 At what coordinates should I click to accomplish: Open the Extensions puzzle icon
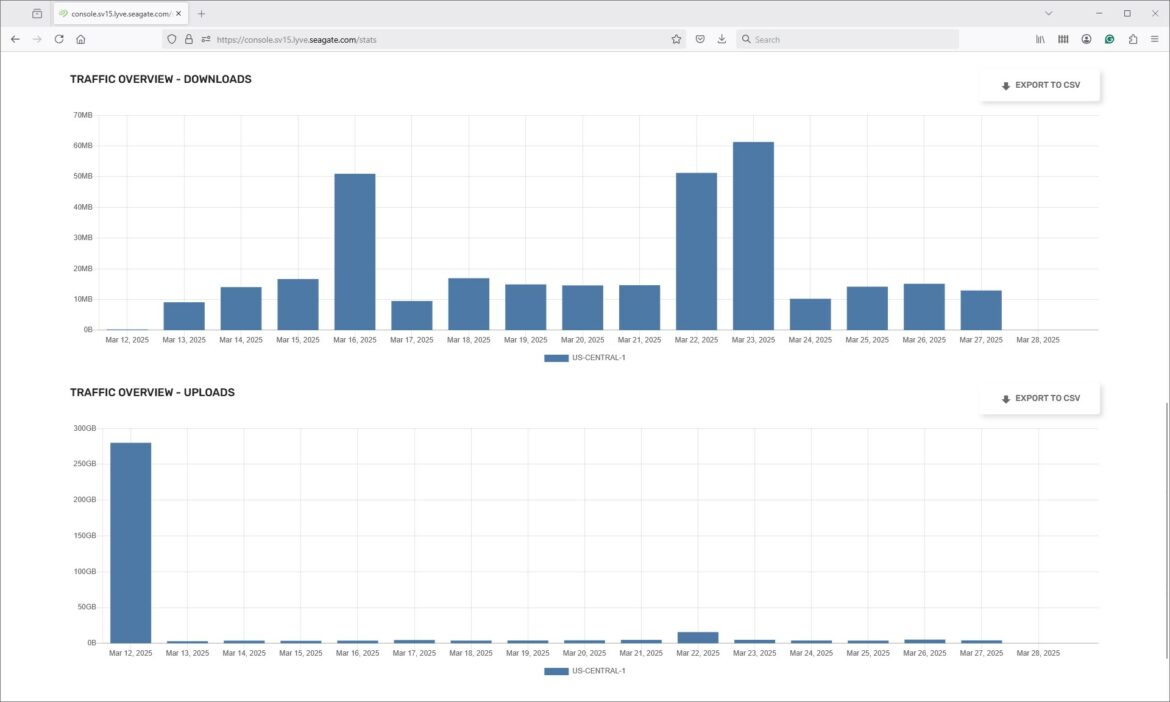pos(1133,39)
